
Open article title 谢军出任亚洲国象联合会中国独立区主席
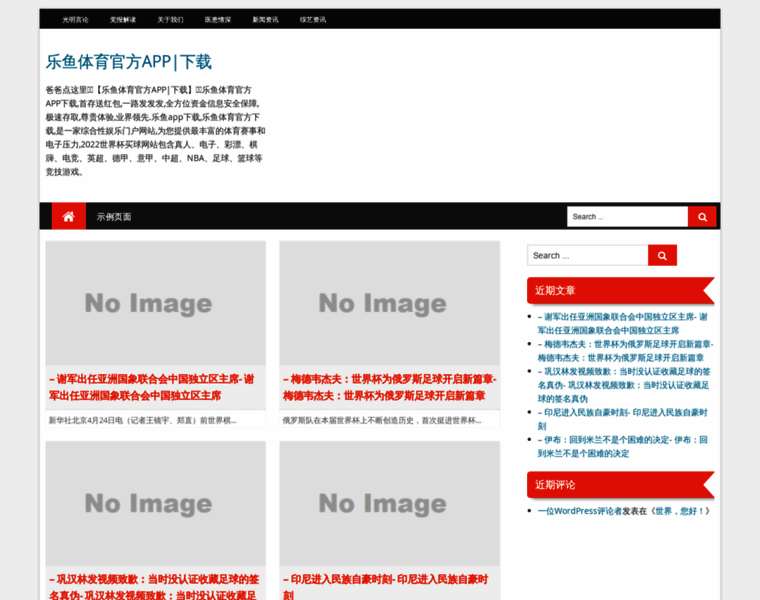(151, 387)
